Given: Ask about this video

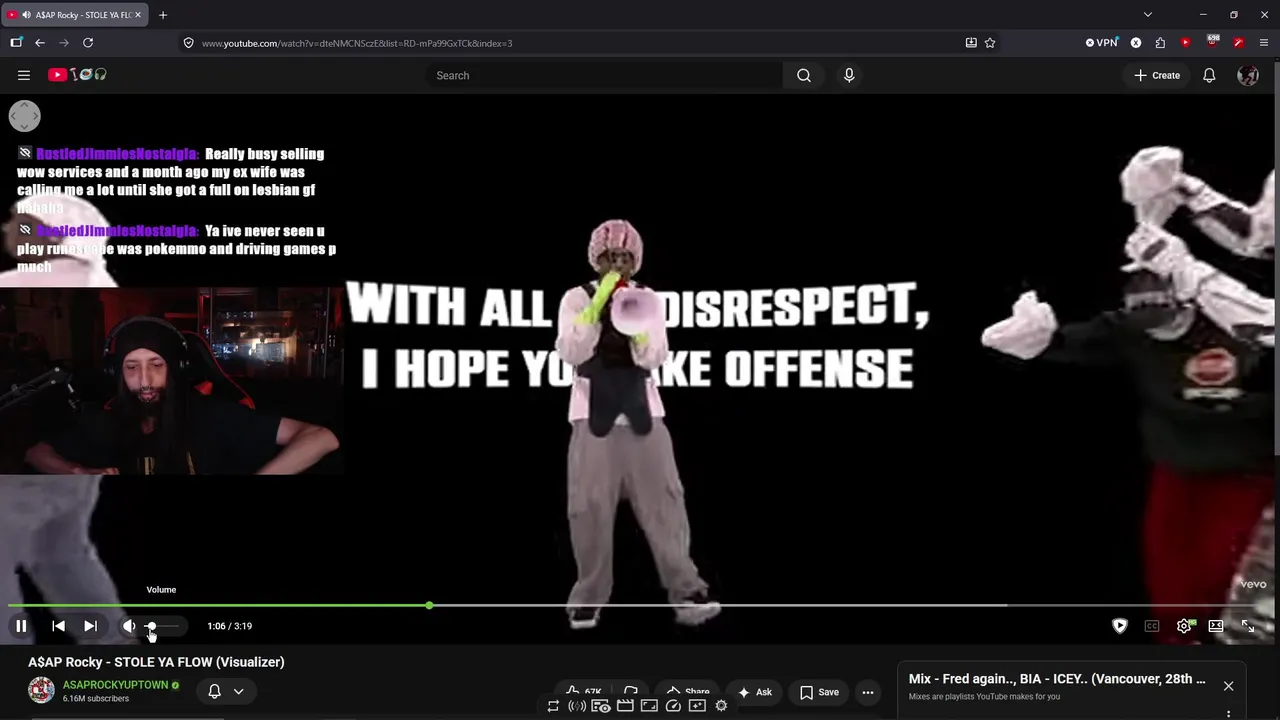Looking at the screenshot, I should pos(754,692).
